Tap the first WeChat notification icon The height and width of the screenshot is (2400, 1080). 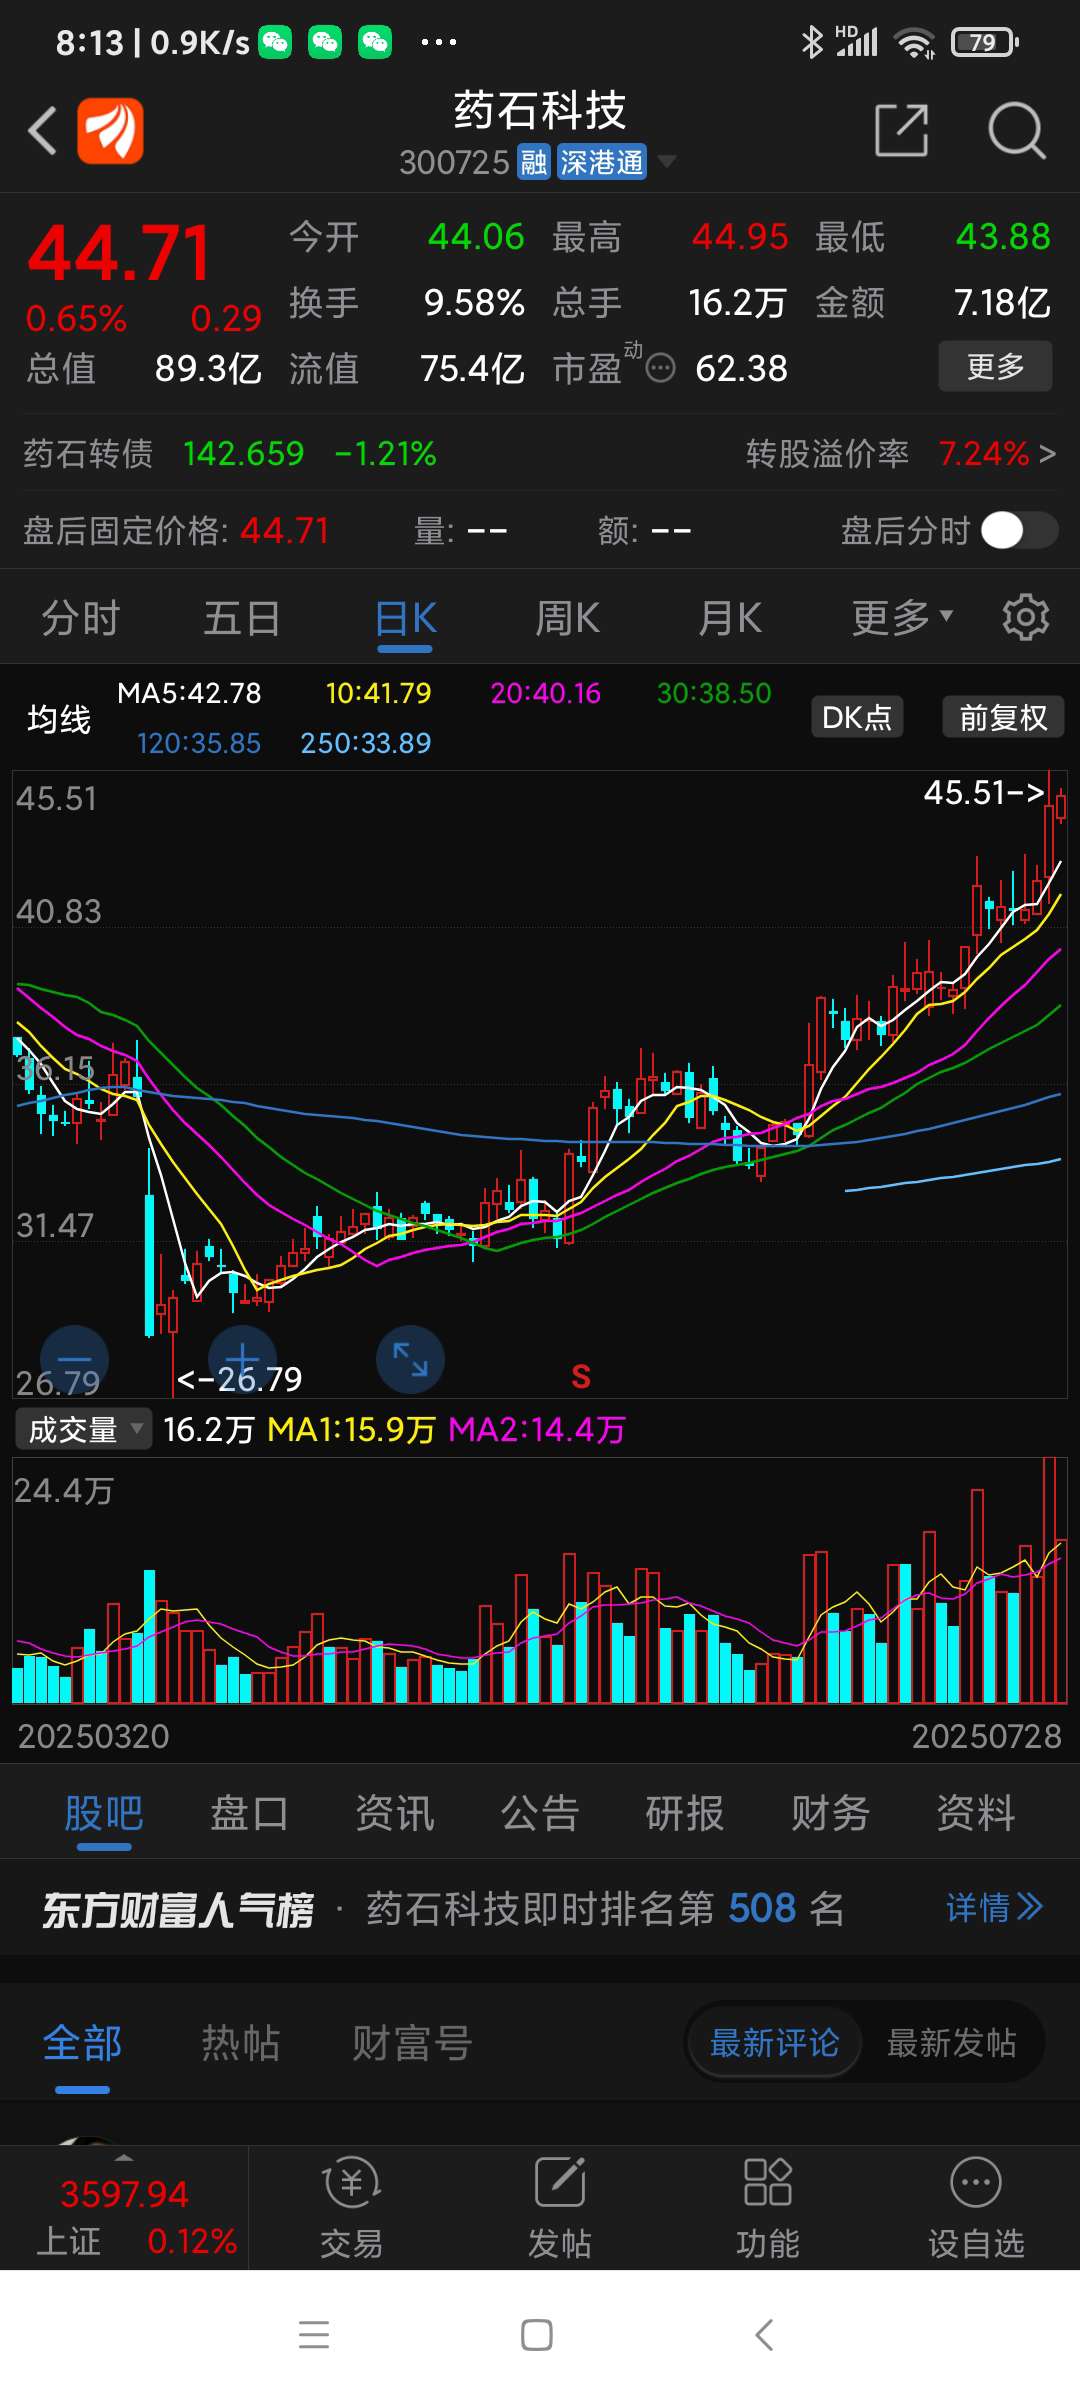(275, 42)
